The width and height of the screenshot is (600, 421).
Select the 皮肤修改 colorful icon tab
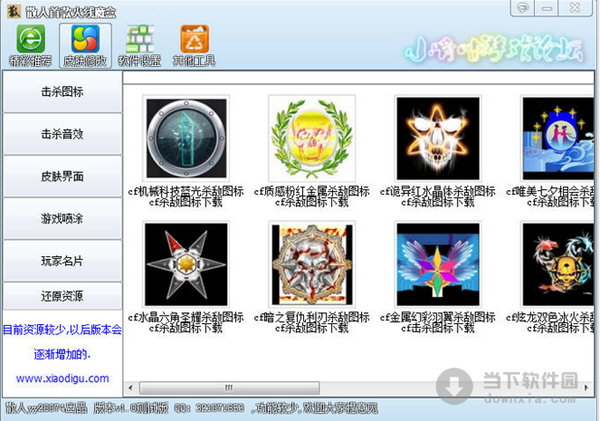click(85, 46)
